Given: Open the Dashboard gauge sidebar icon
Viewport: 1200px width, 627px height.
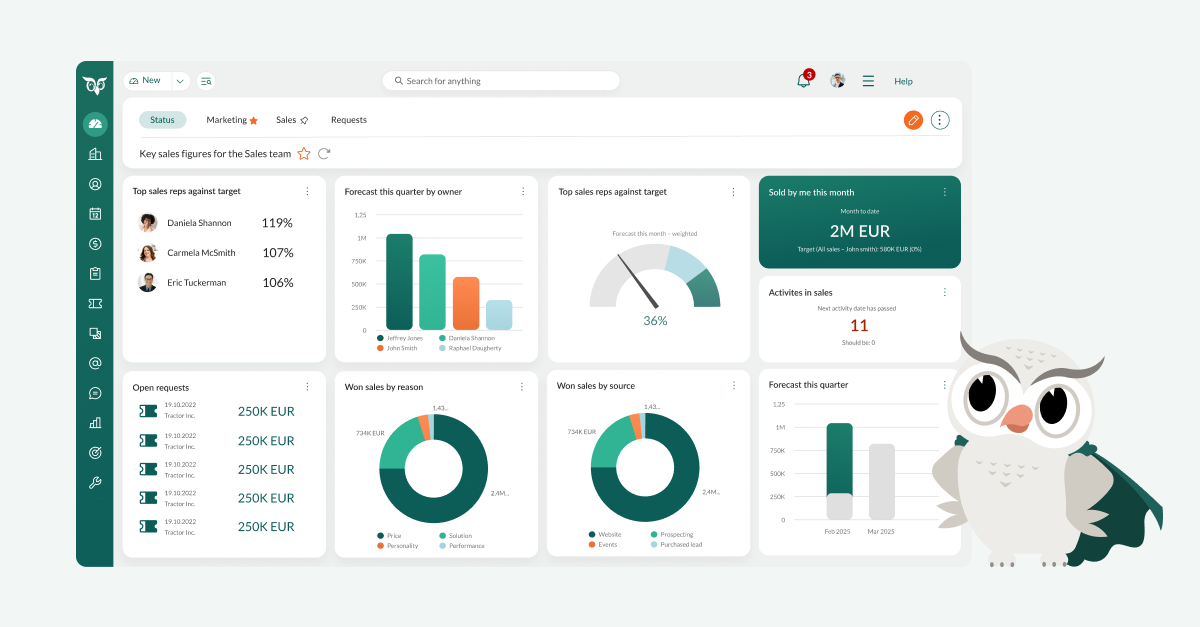Looking at the screenshot, I should (95, 124).
